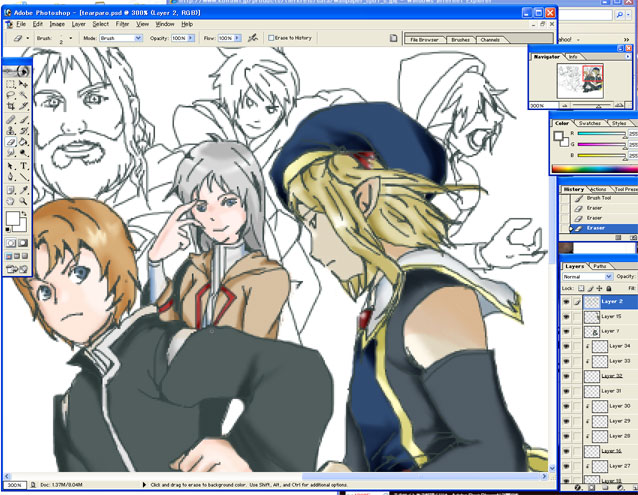Select the Crop tool
Viewport: 638px width, 495px height.
tap(11, 106)
